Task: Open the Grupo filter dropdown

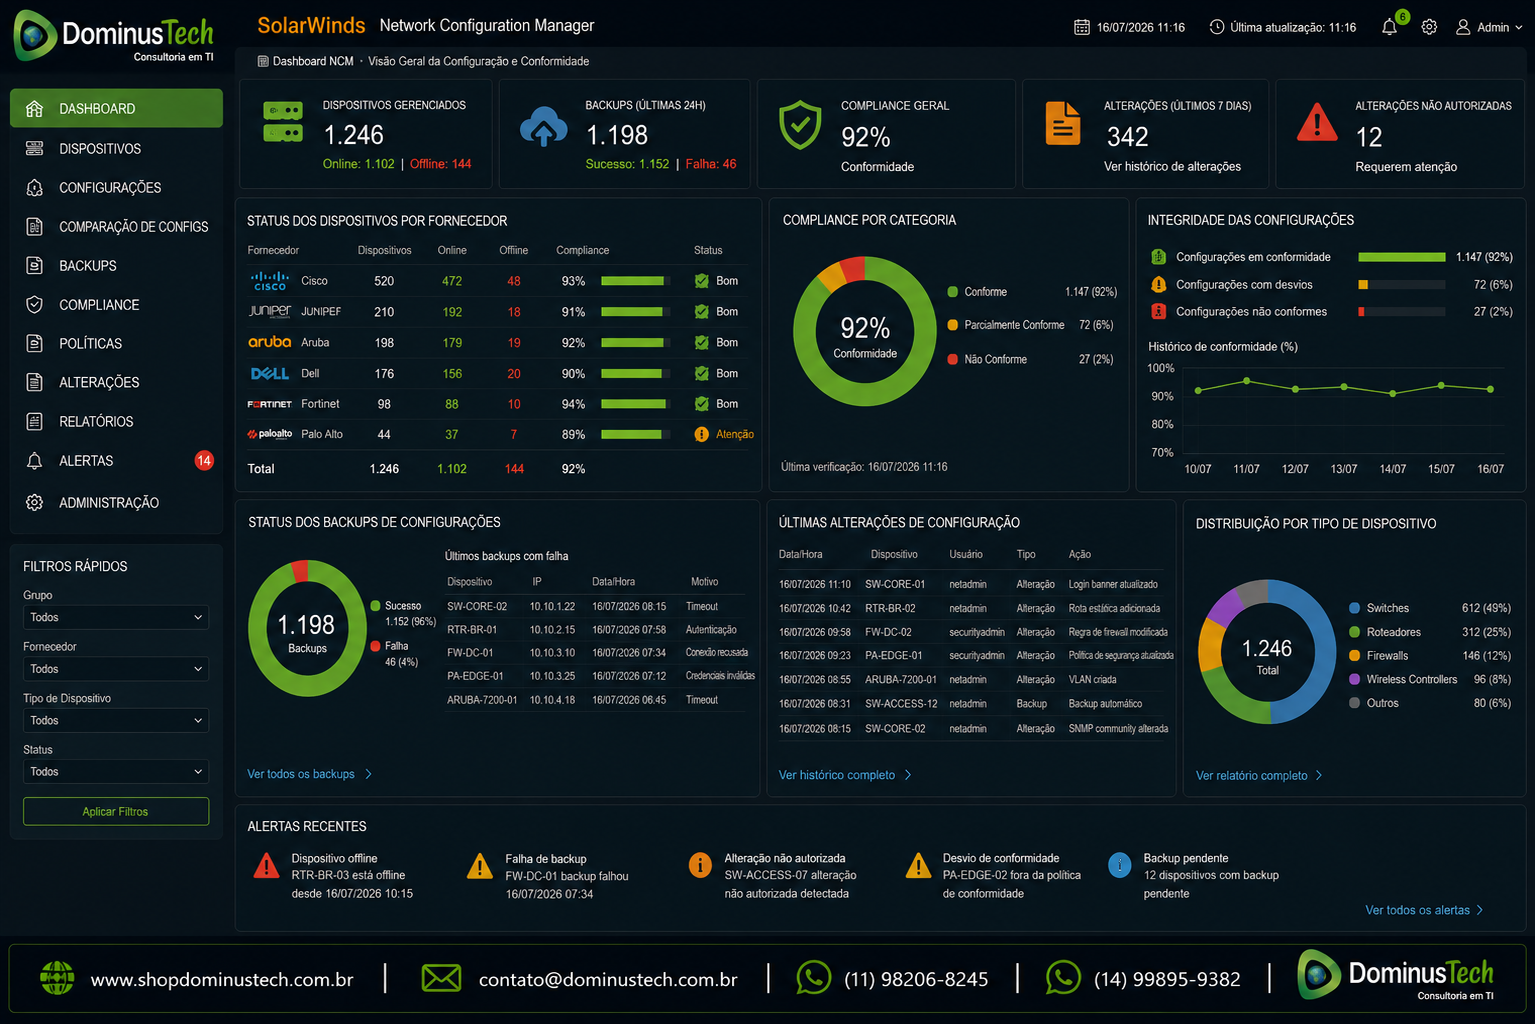Action: pos(116,617)
